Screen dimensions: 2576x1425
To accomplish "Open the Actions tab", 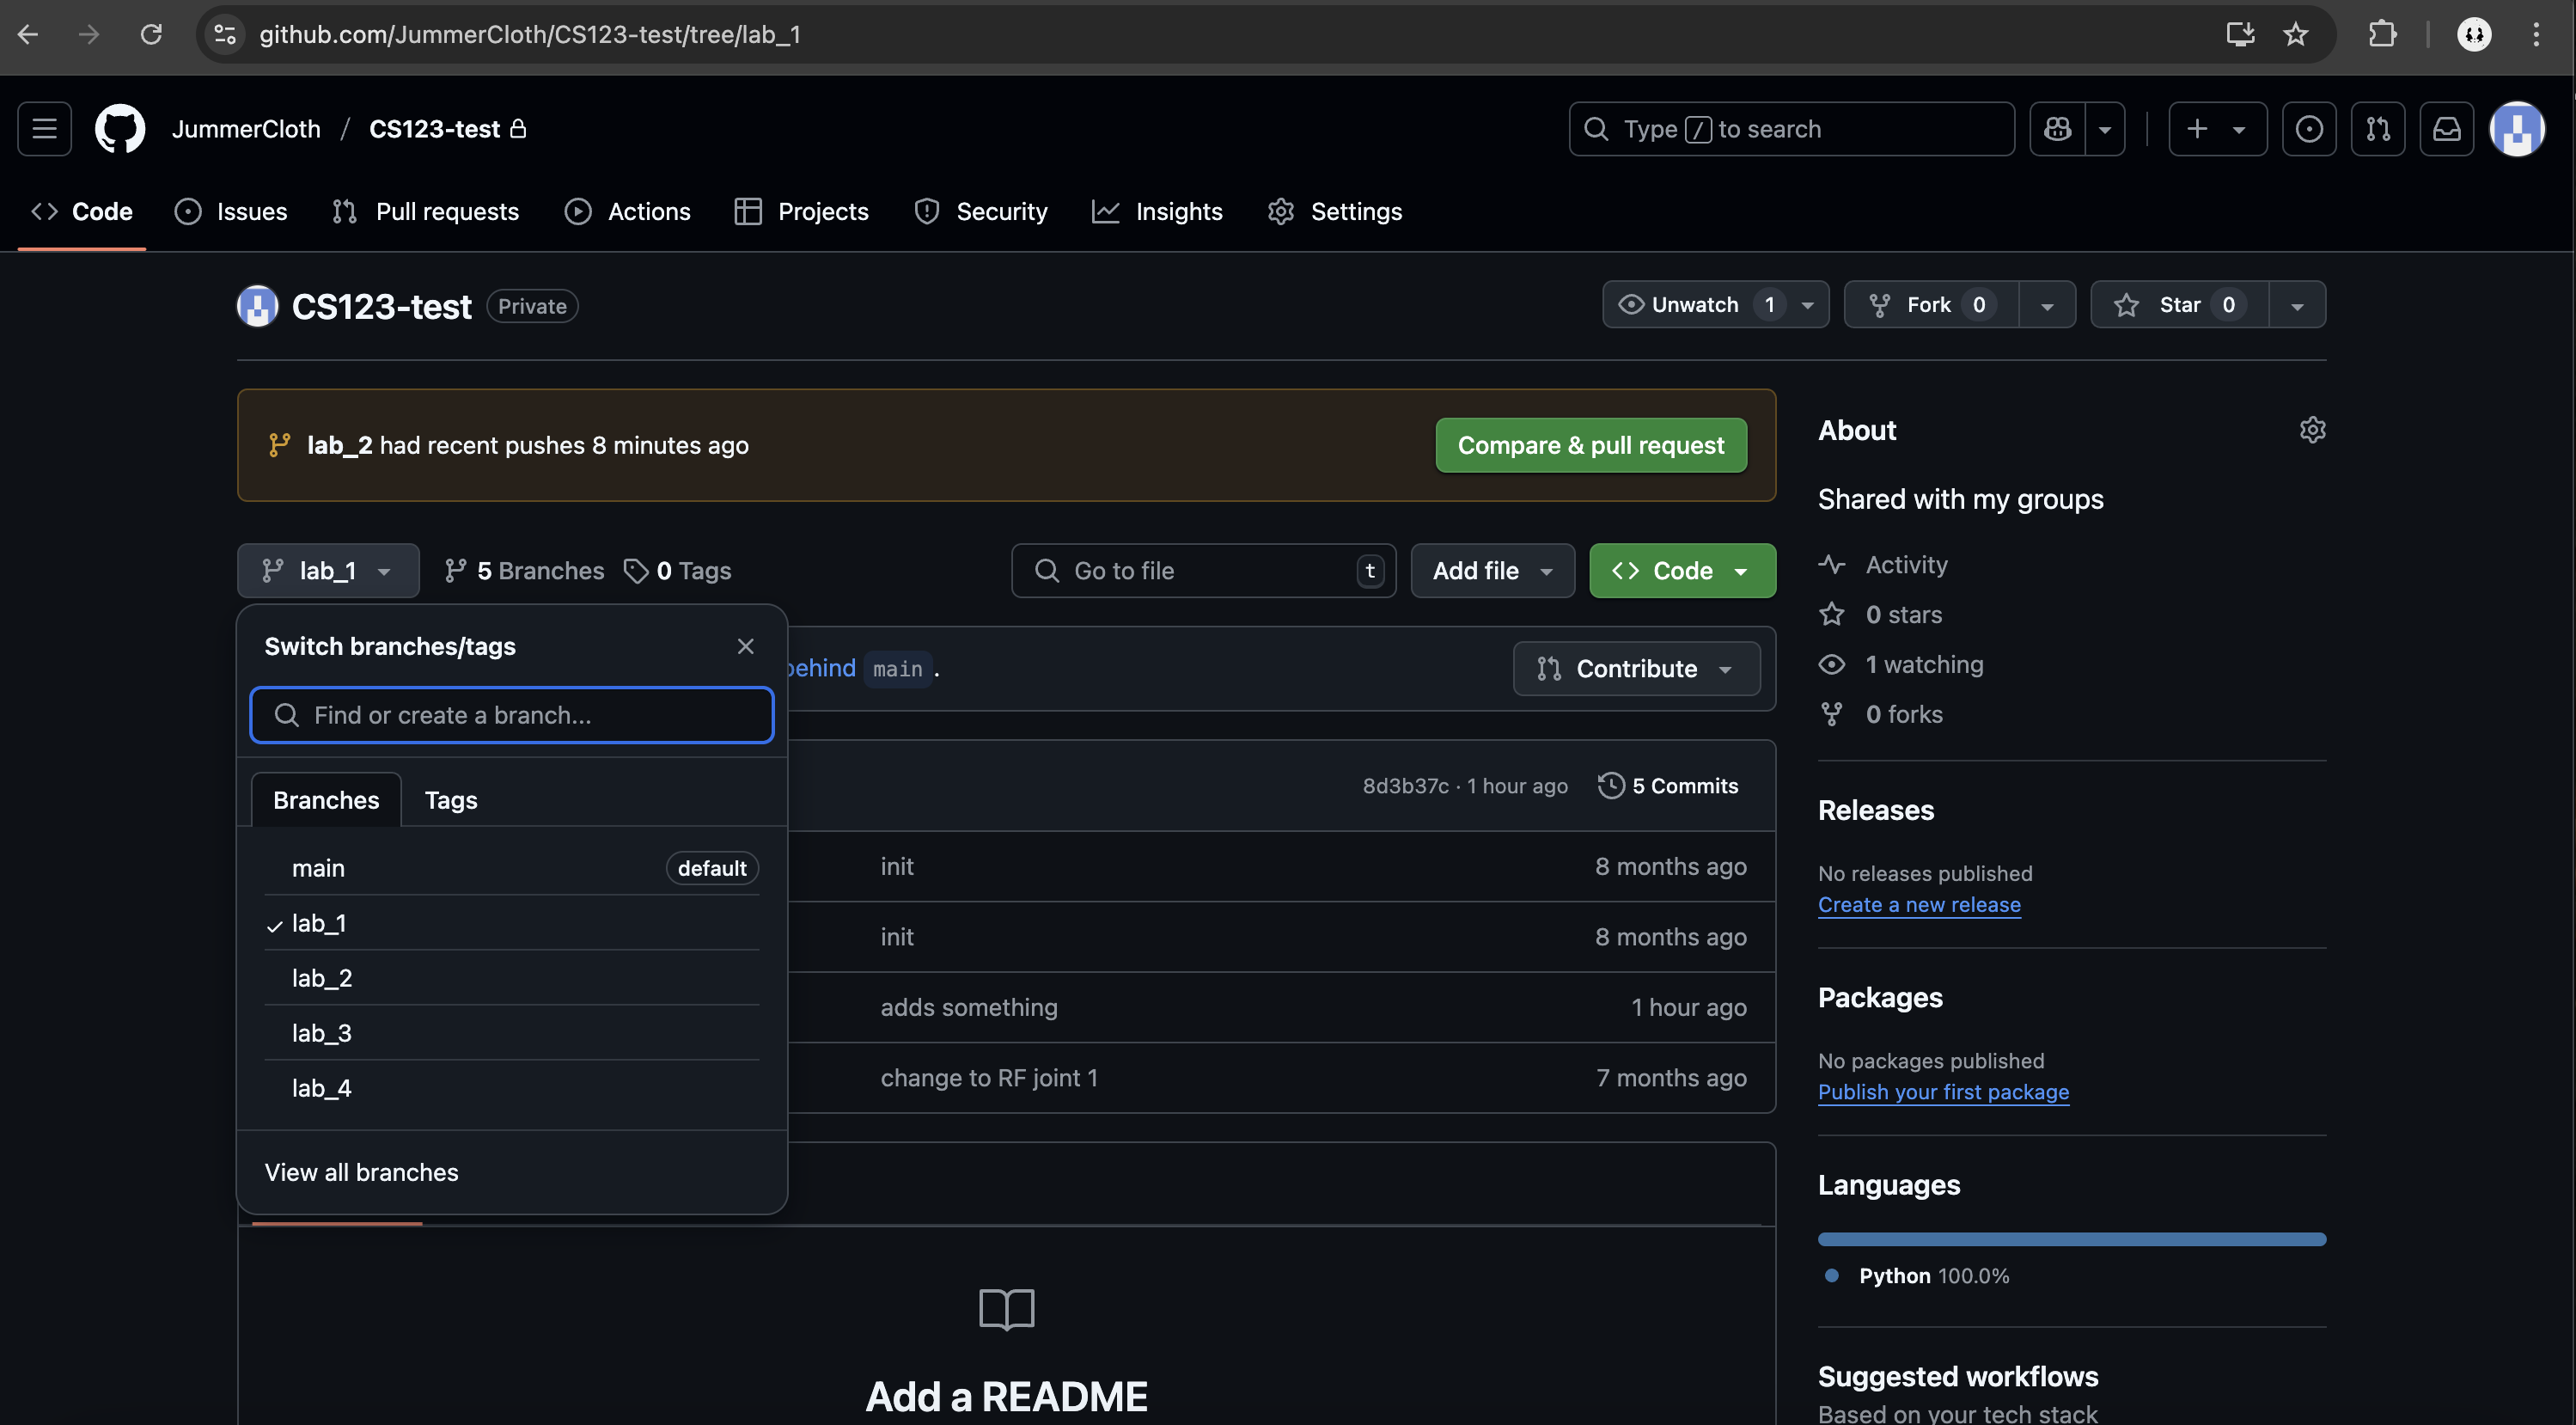I will 628,211.
